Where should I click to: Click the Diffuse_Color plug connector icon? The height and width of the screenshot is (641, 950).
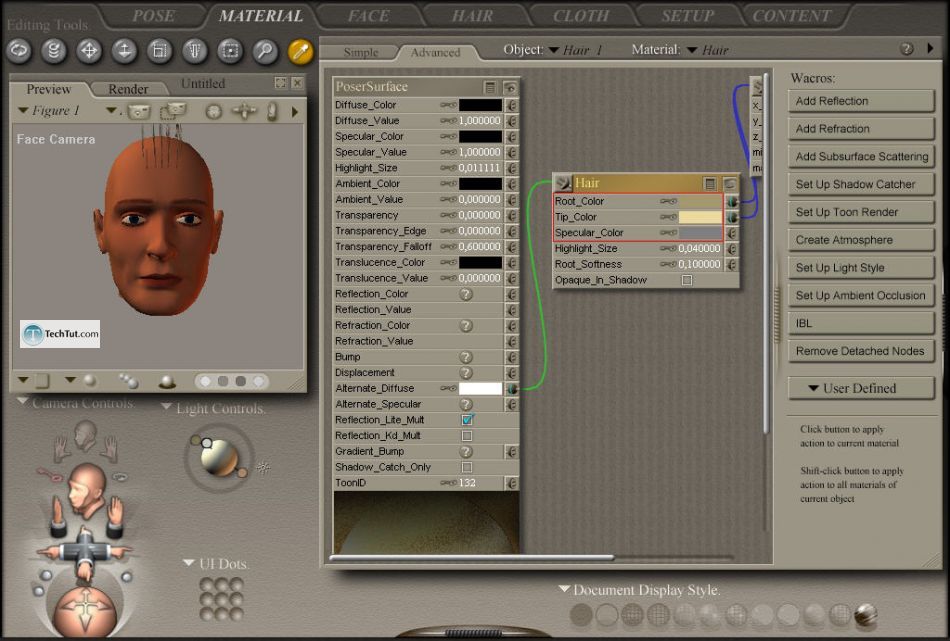pyautogui.click(x=512, y=105)
